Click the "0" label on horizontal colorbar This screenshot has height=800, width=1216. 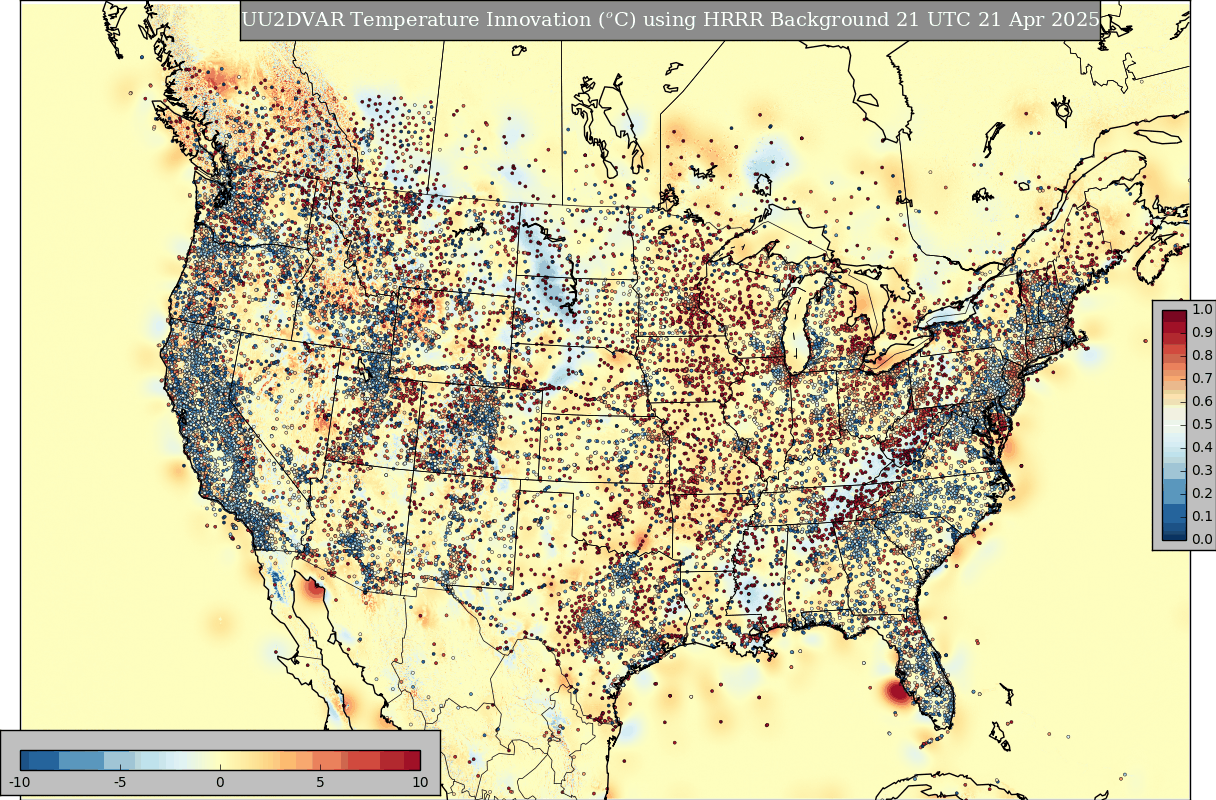click(220, 781)
